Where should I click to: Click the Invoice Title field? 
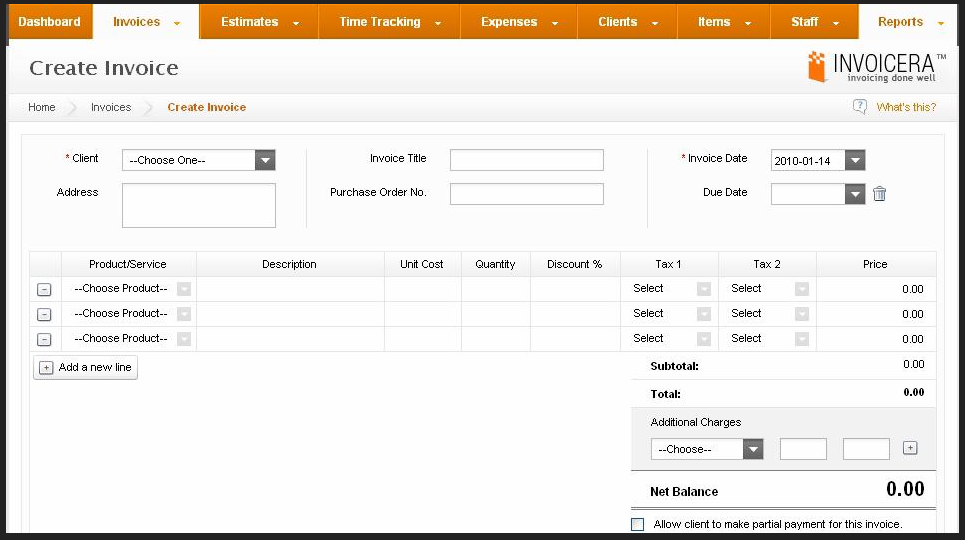(527, 160)
